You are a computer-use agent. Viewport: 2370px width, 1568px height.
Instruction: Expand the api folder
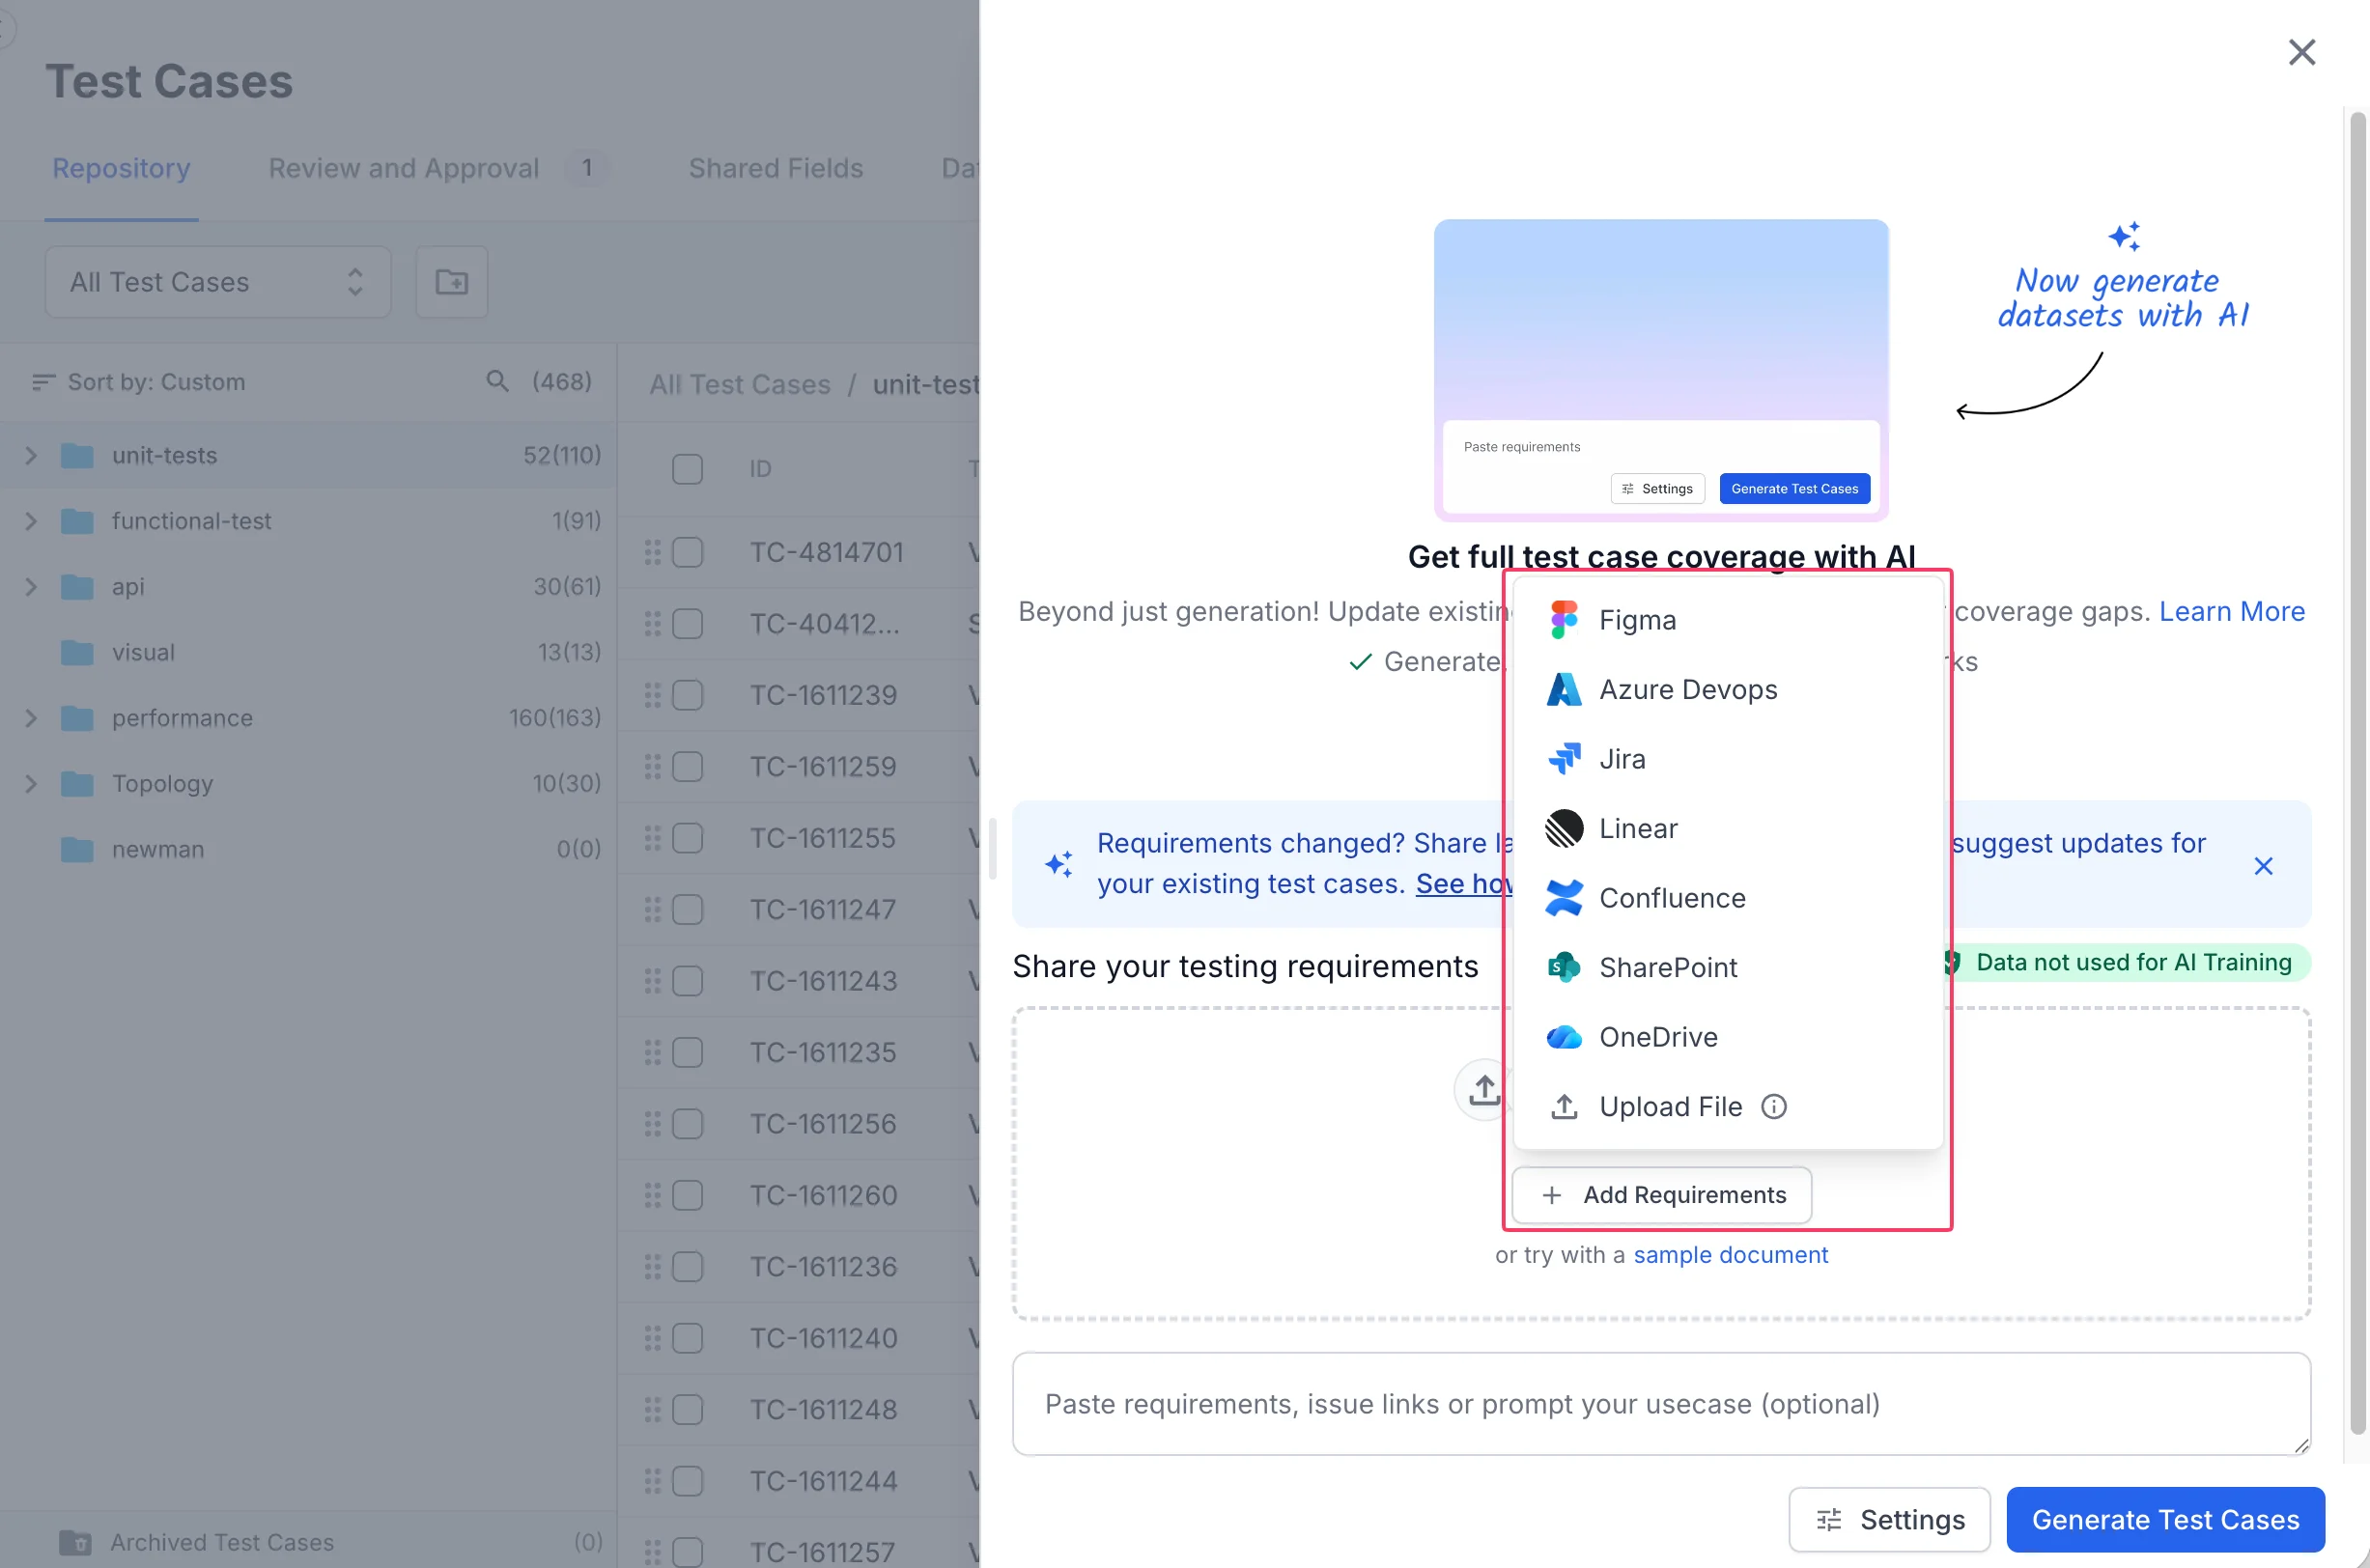pyautogui.click(x=31, y=587)
